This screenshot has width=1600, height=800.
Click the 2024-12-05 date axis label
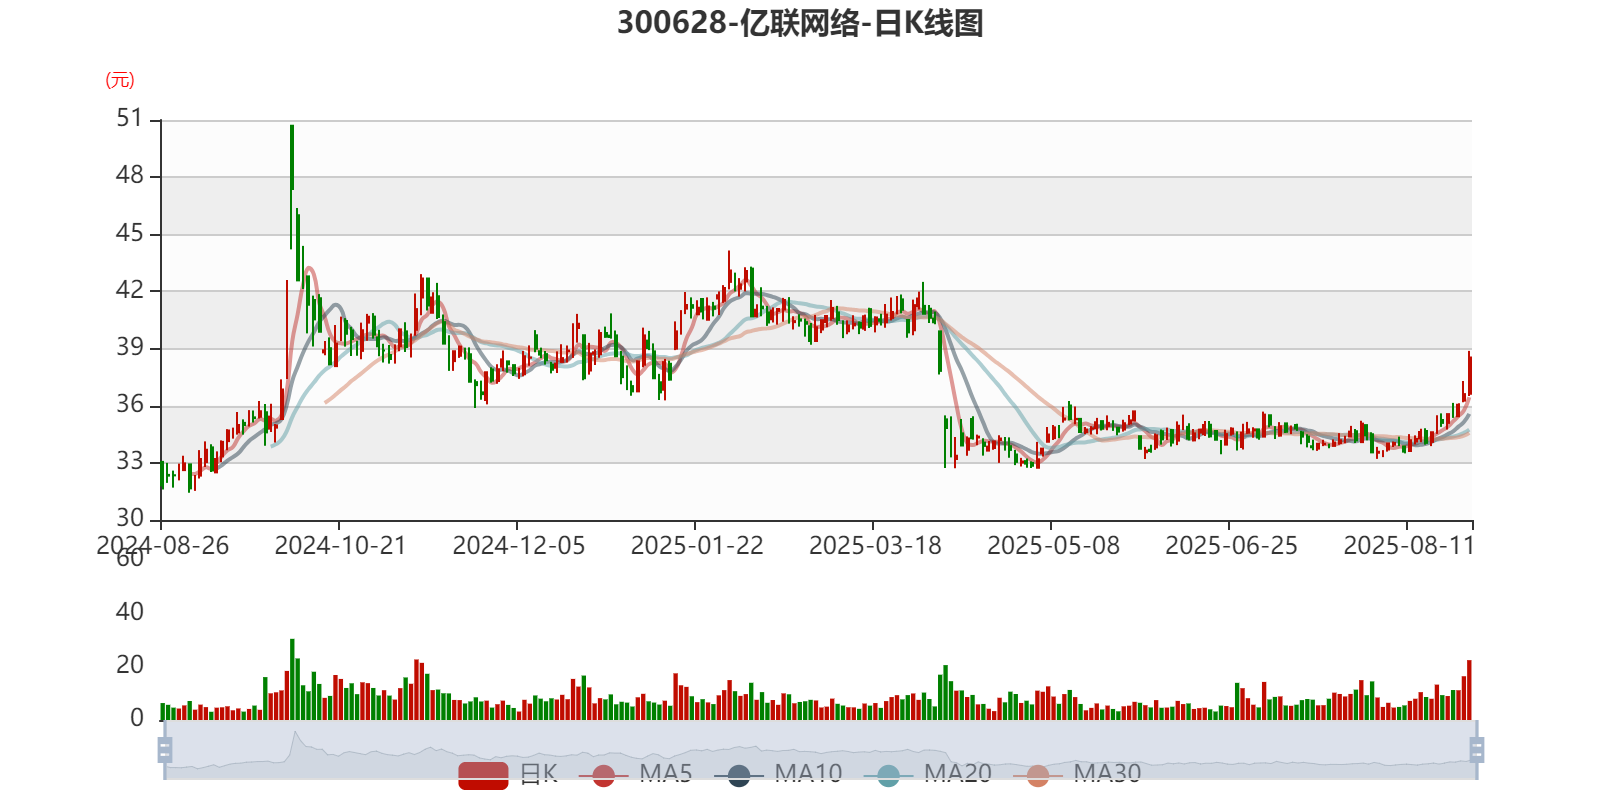click(518, 546)
